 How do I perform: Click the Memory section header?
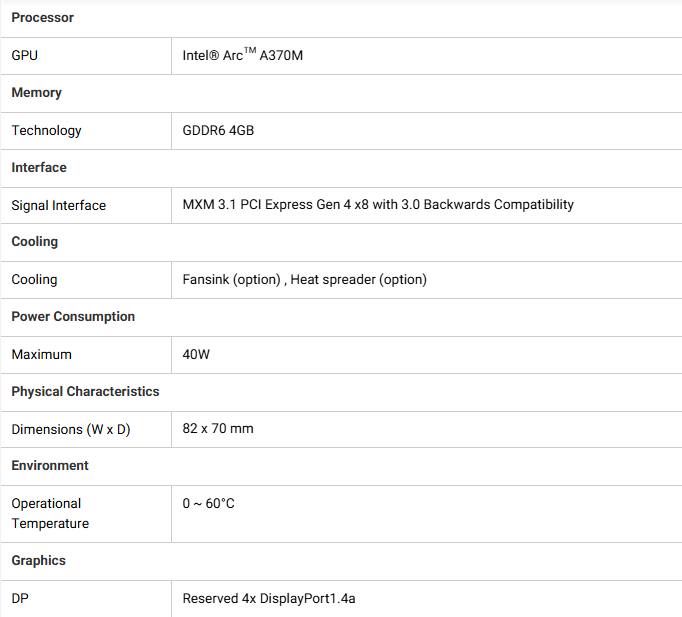37,93
